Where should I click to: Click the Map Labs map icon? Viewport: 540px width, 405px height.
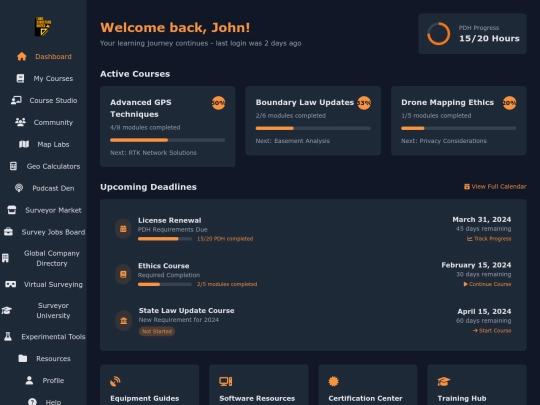click(x=24, y=144)
